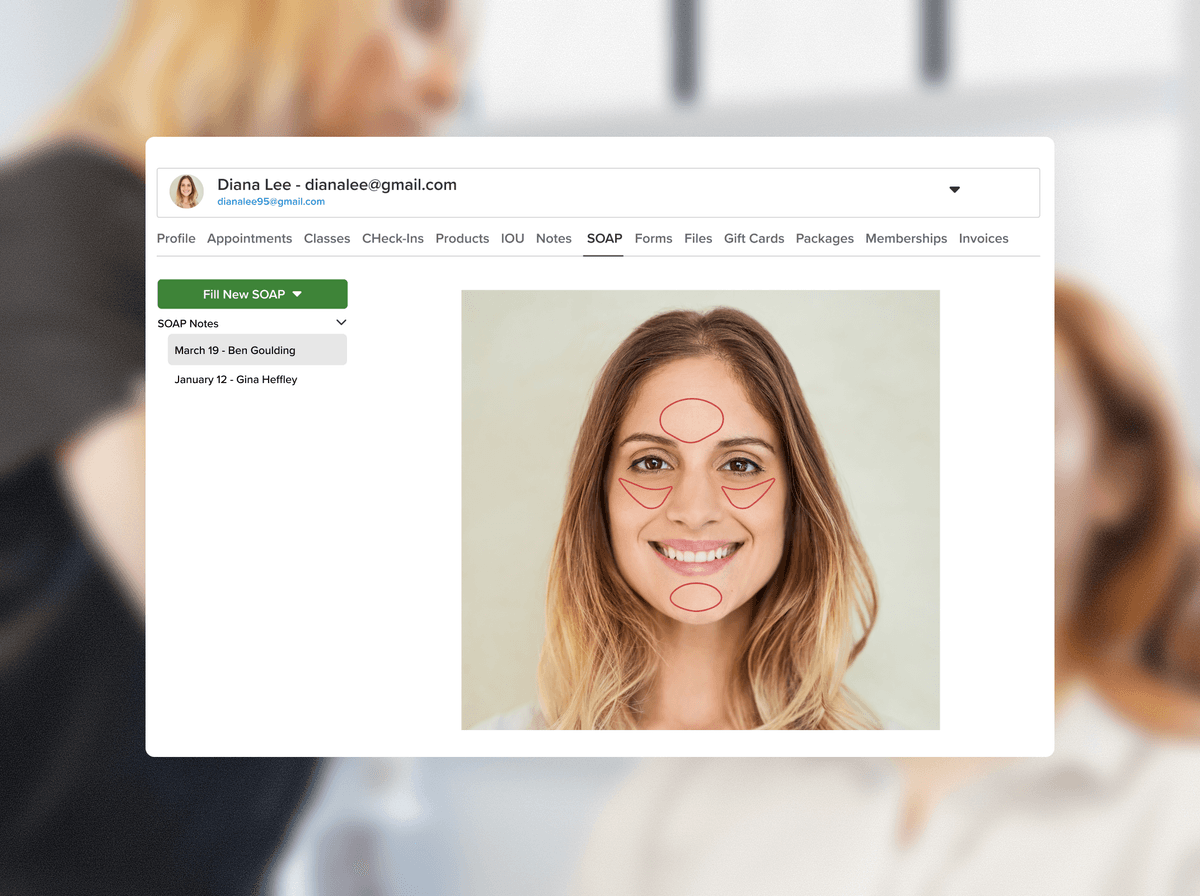Screen dimensions: 1200x896
Task: Open the Notes tab
Action: click(553, 239)
